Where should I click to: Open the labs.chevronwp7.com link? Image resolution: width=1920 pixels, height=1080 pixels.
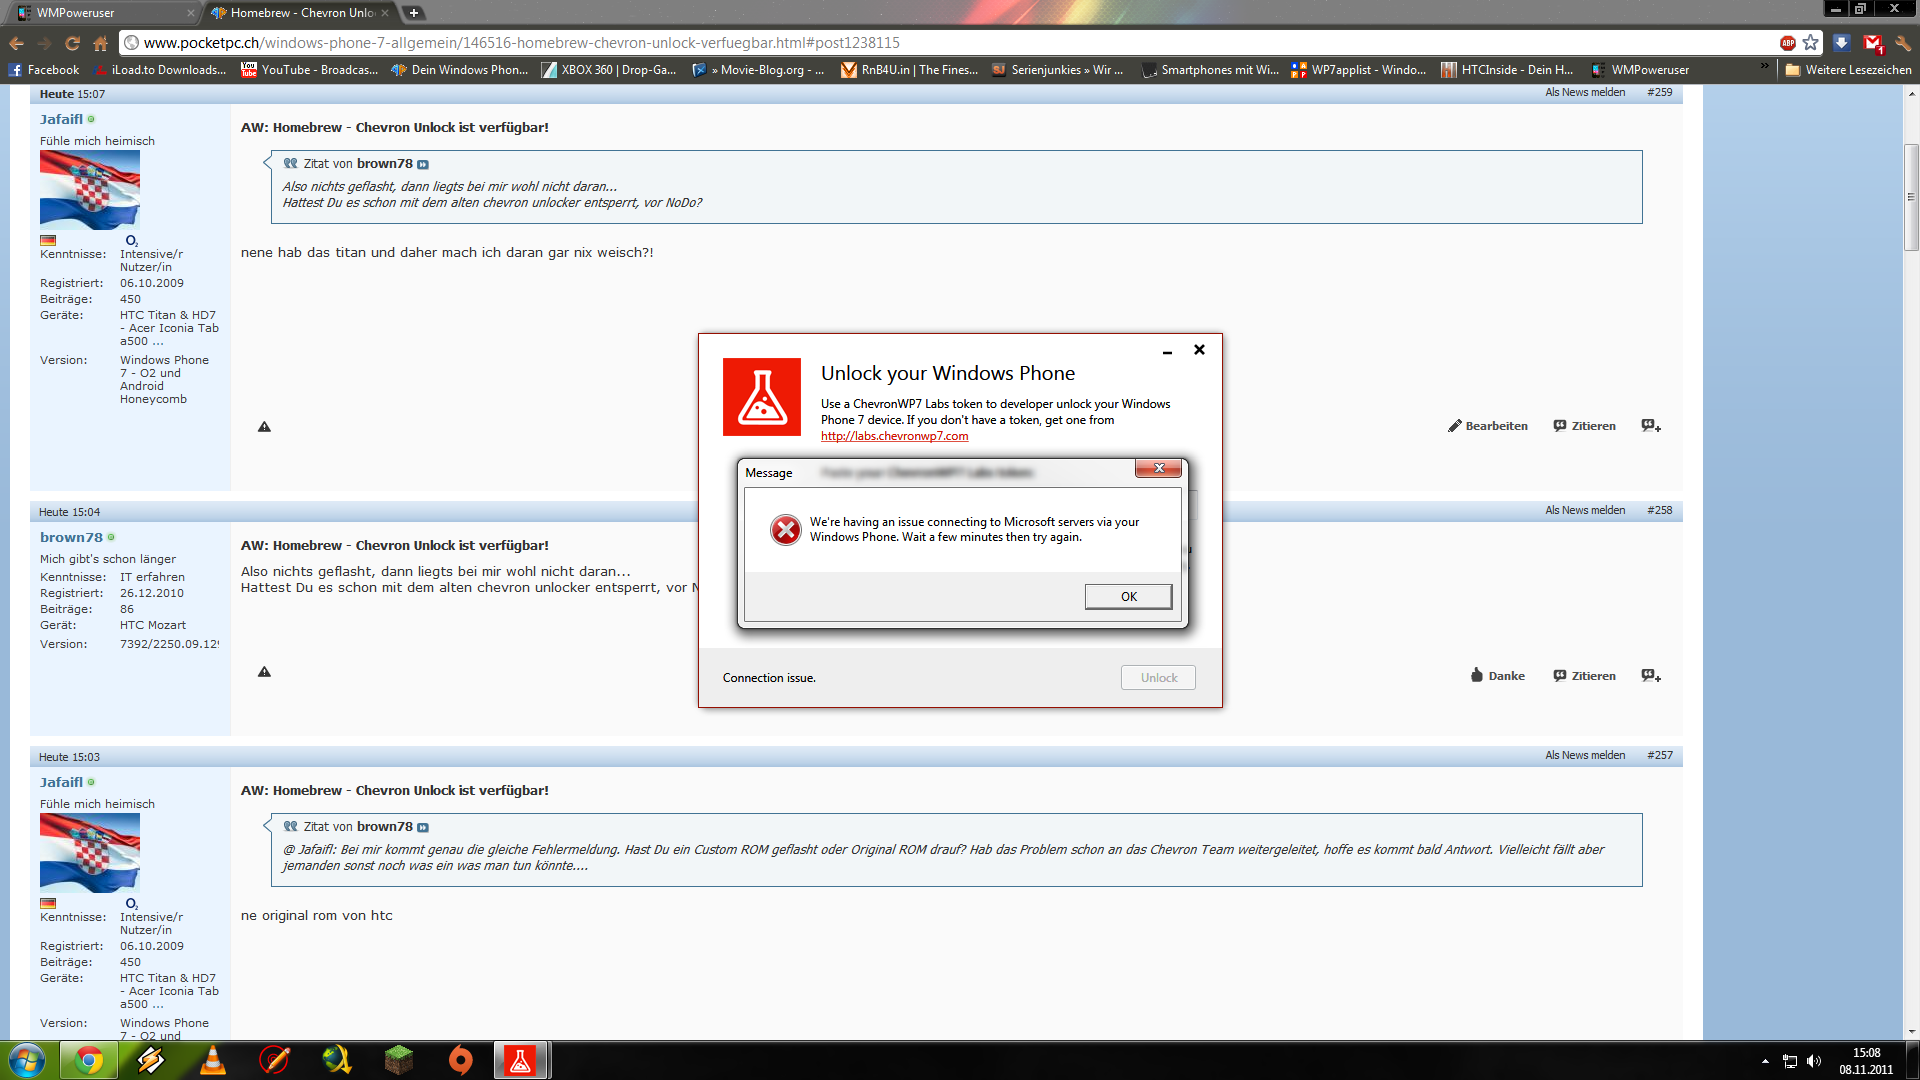894,436
